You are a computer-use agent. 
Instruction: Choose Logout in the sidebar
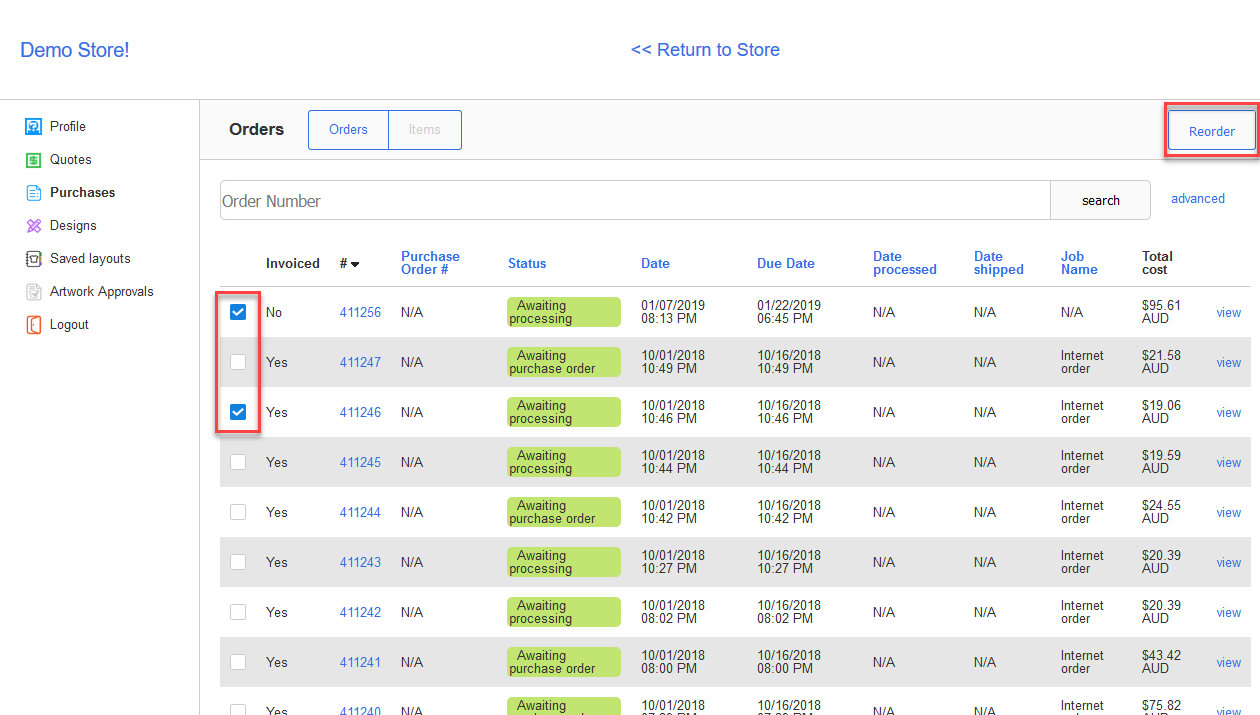(70, 324)
